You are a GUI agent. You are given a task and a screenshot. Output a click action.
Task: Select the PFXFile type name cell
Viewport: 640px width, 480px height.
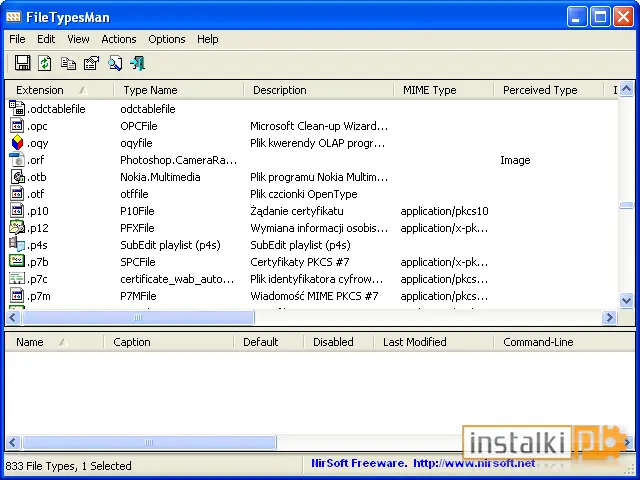[137, 228]
